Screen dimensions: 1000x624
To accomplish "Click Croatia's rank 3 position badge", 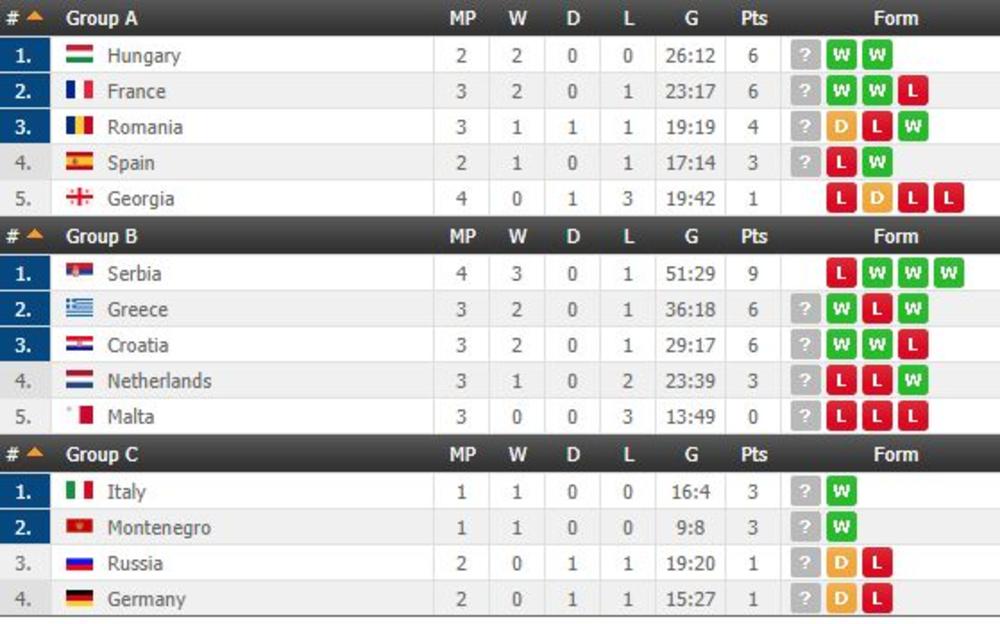I will point(25,345).
